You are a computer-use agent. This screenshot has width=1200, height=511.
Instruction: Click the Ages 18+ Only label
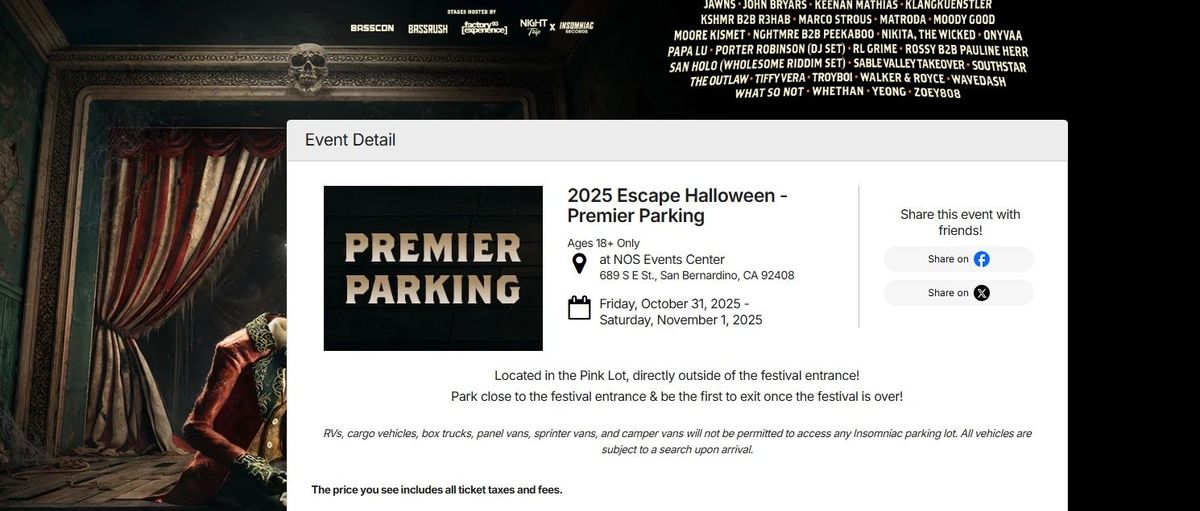click(x=603, y=243)
